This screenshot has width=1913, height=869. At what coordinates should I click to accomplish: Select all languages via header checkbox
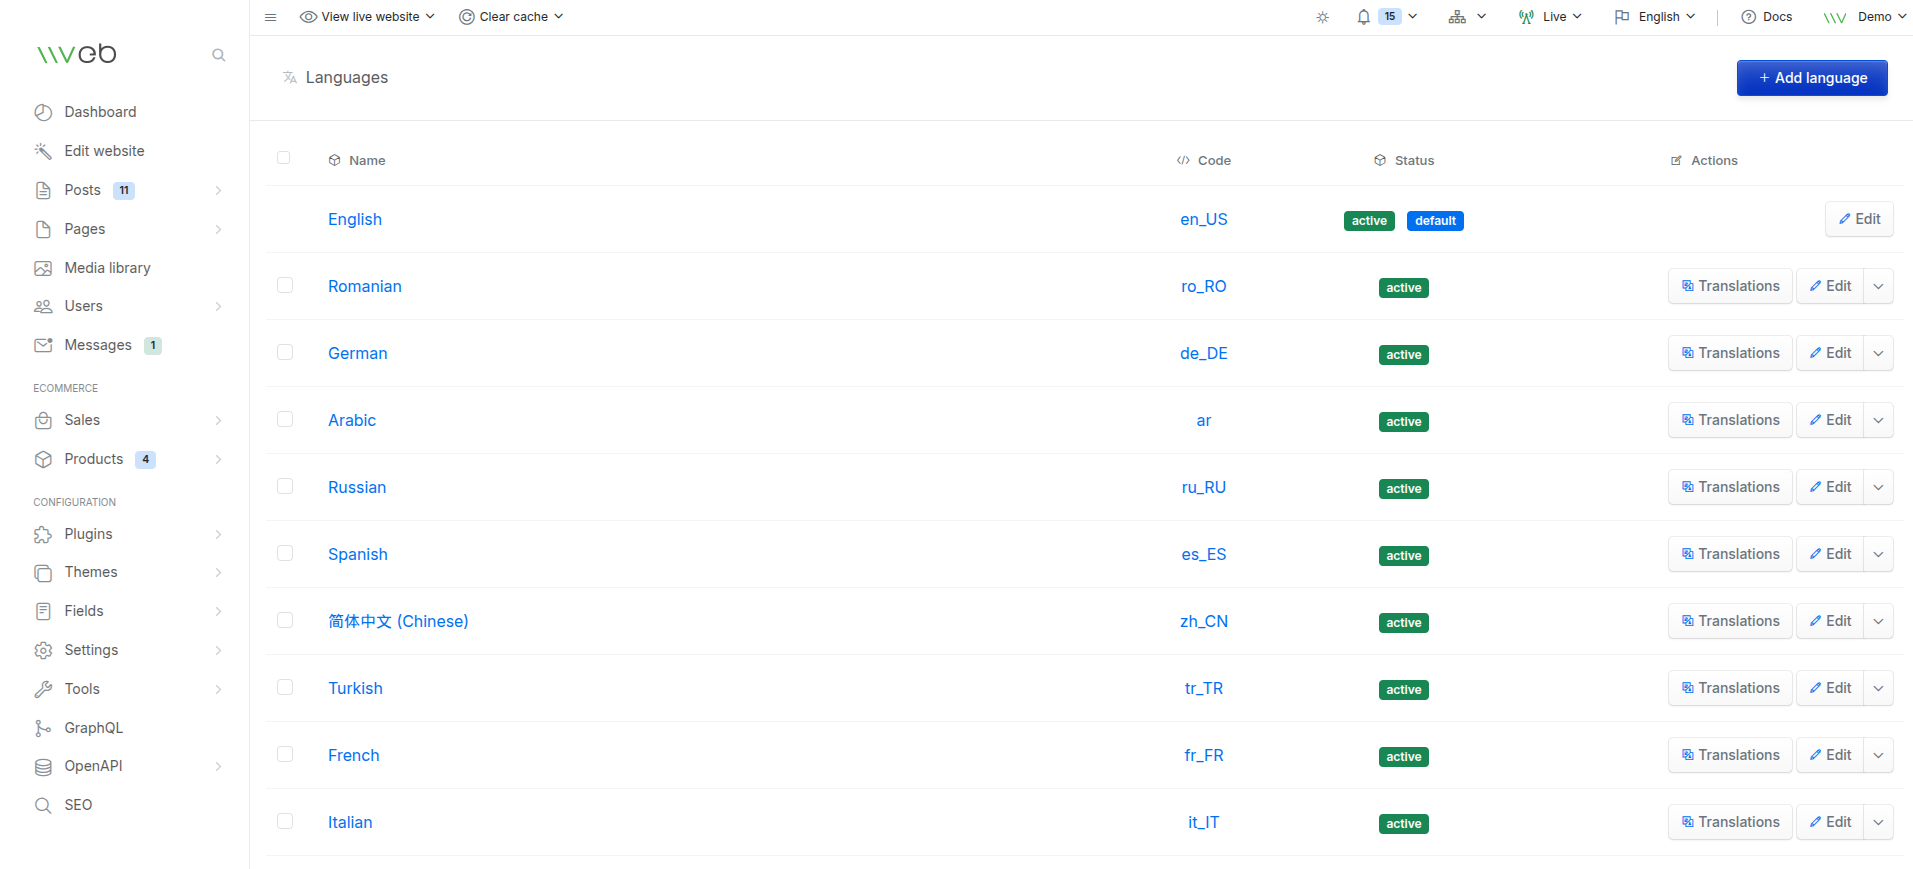284,158
